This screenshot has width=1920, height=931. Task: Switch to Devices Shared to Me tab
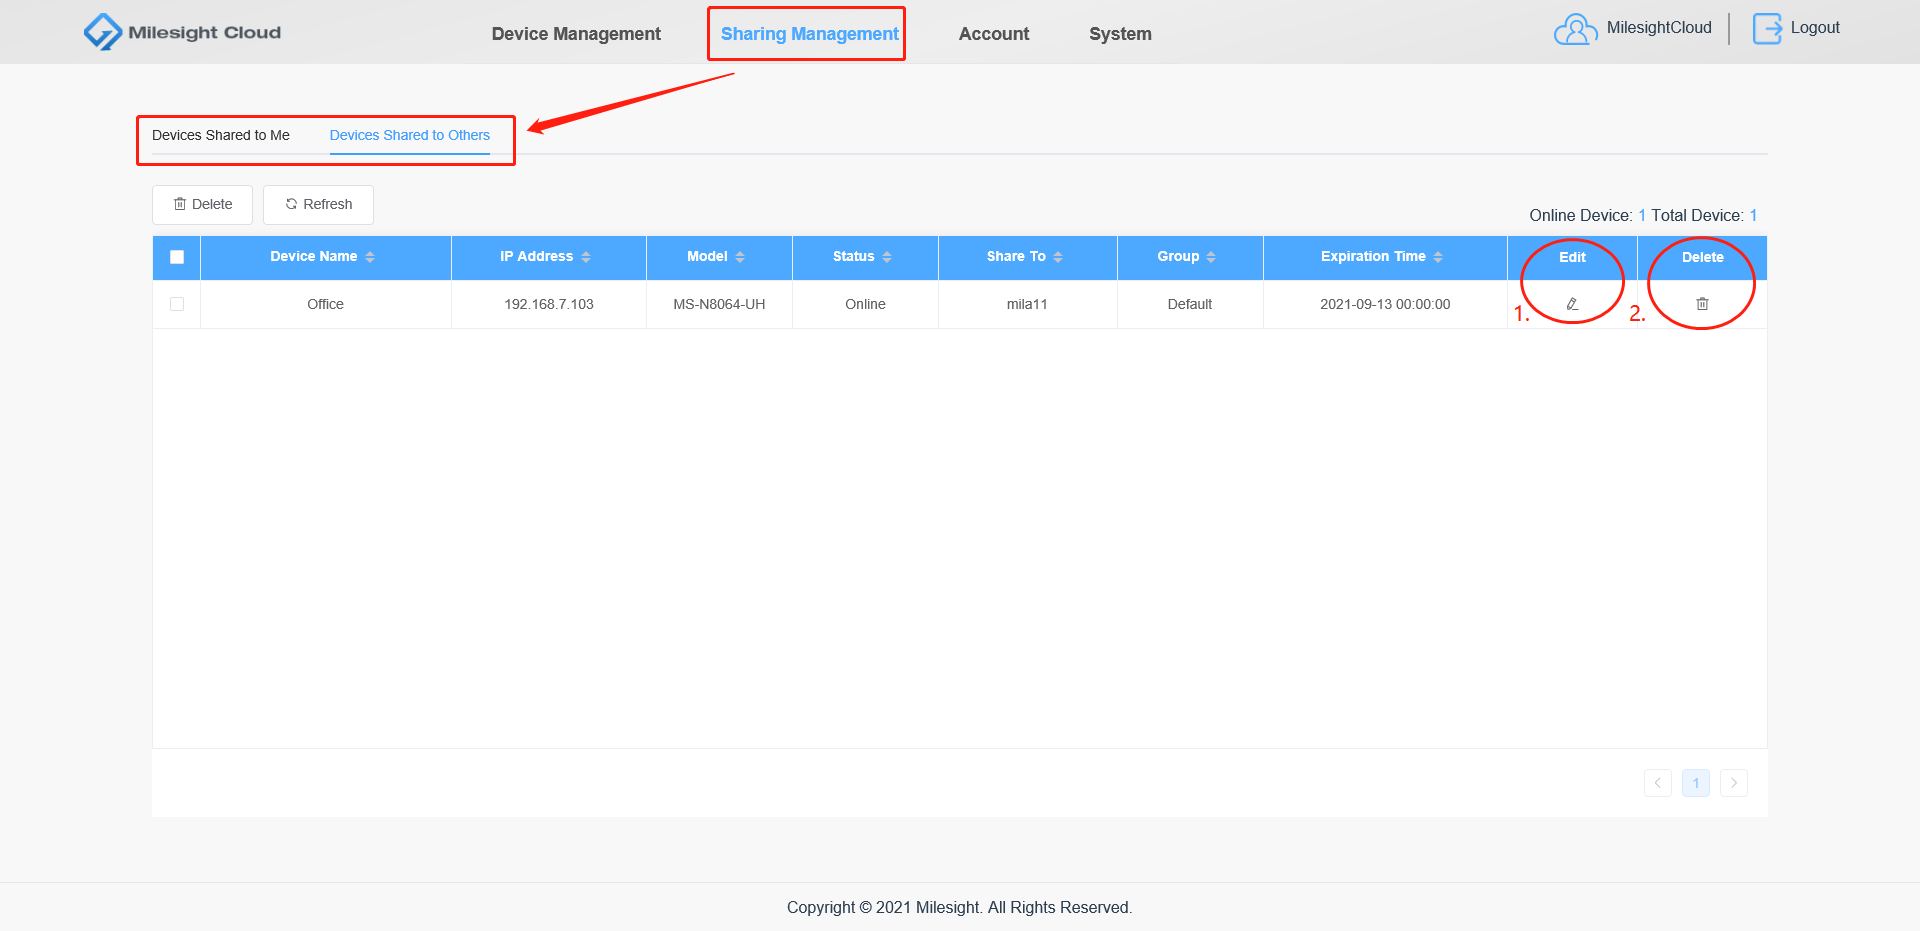coord(221,135)
